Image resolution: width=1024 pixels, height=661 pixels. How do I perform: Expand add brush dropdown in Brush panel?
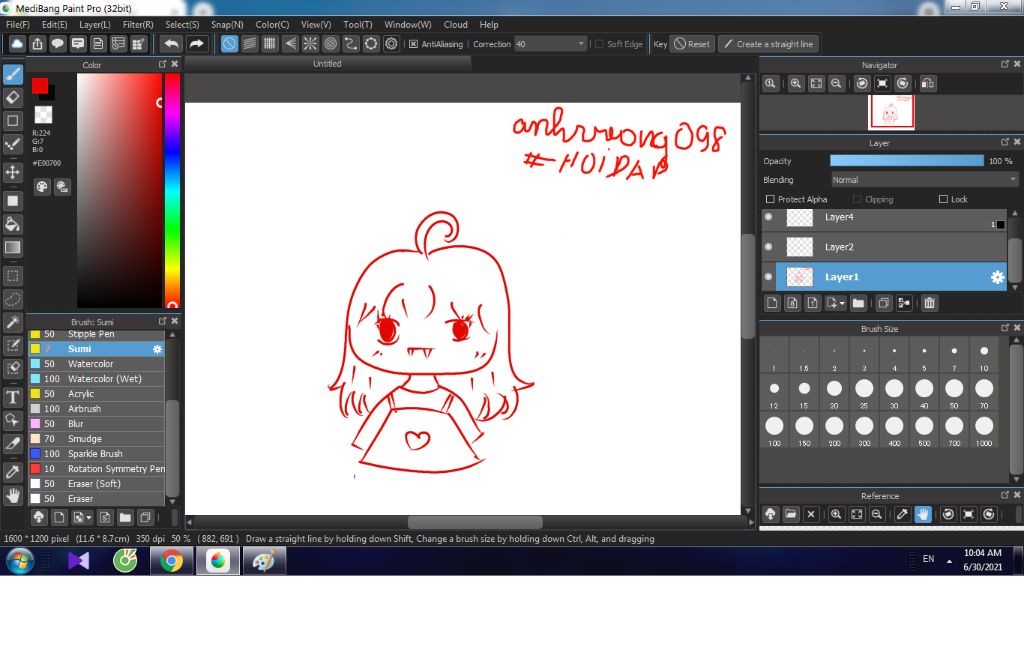pyautogui.click(x=89, y=518)
